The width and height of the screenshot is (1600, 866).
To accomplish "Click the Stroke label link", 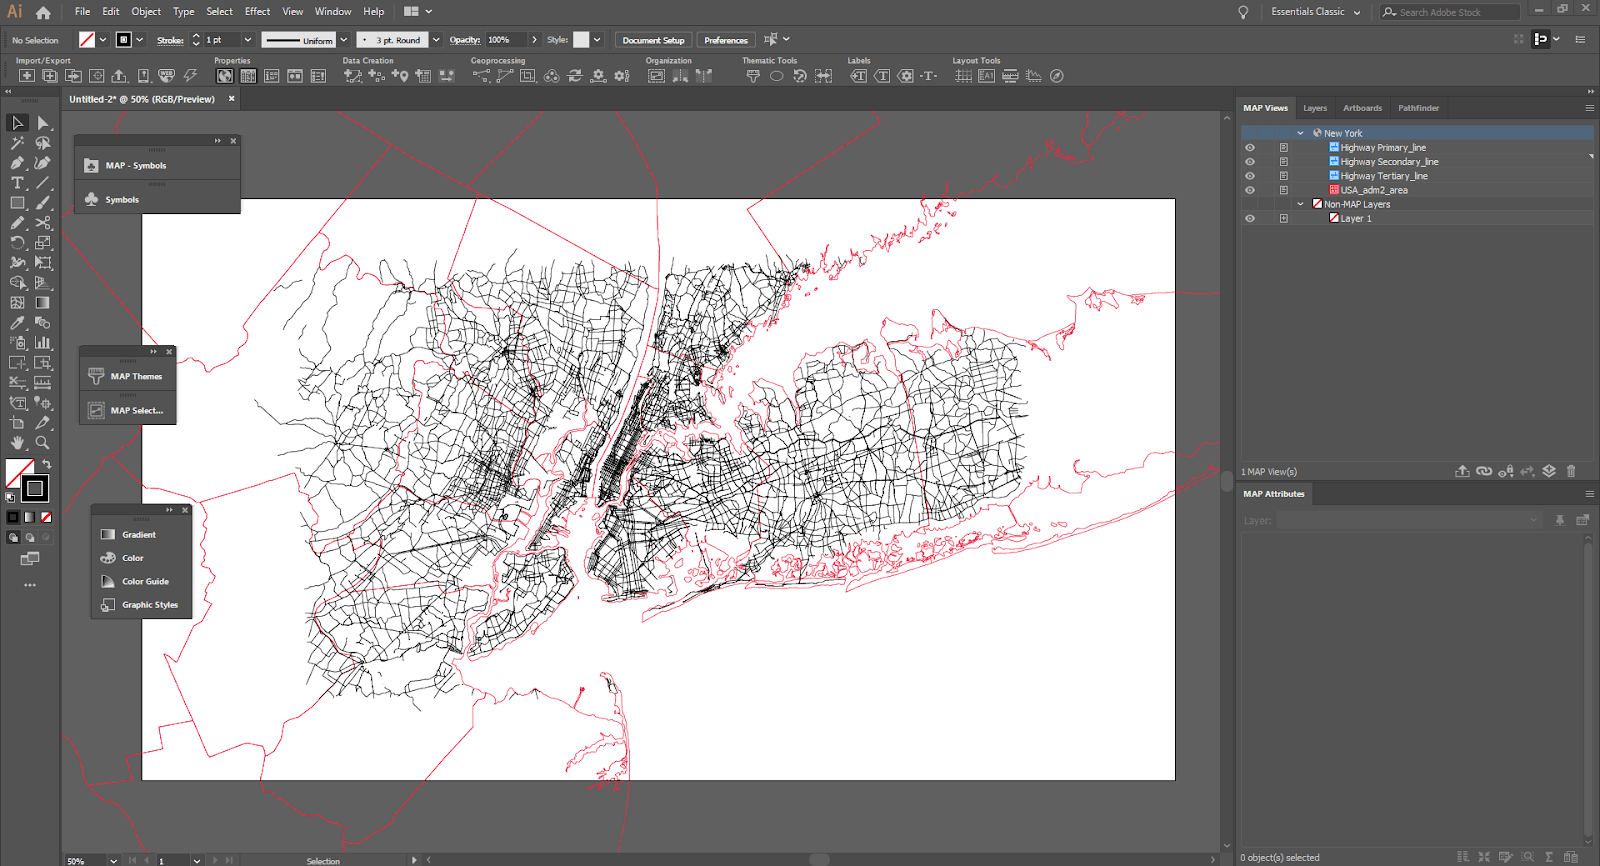I will pyautogui.click(x=170, y=40).
